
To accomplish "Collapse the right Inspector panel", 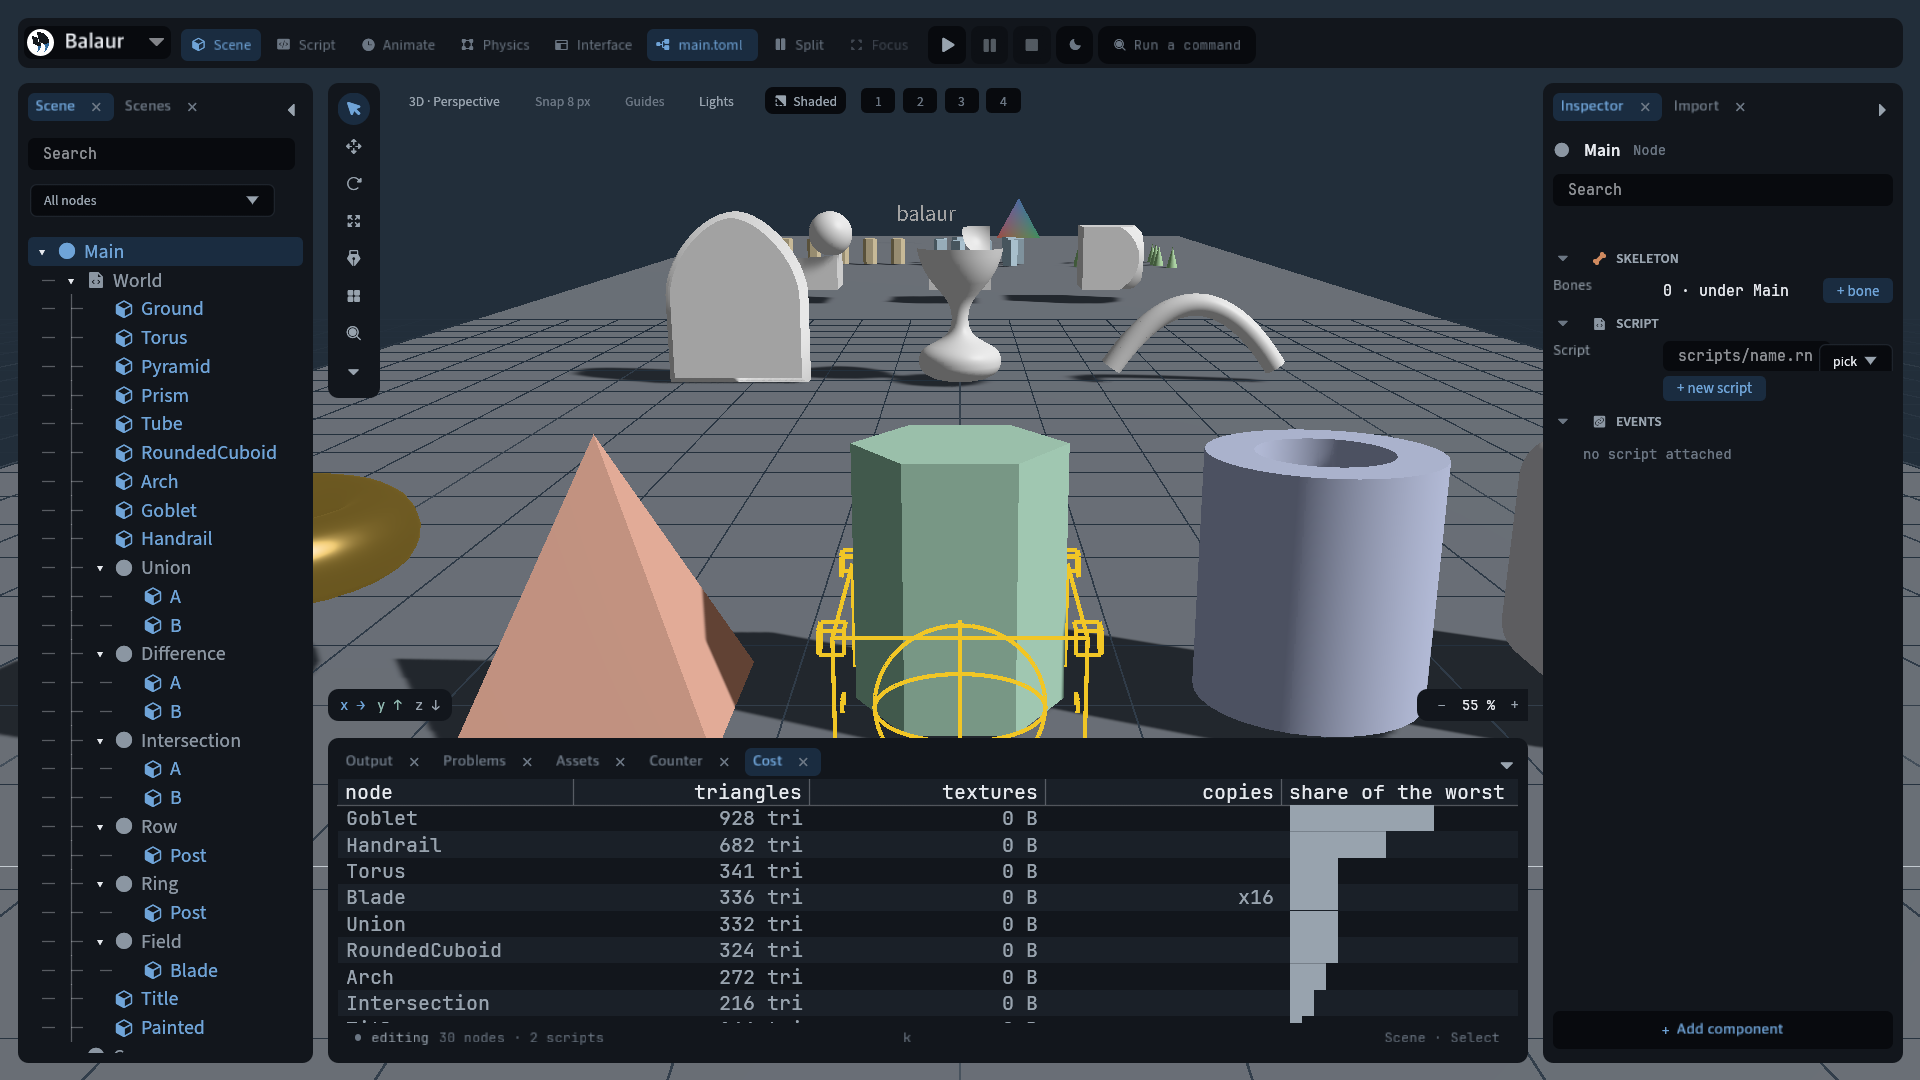I will click(1882, 110).
